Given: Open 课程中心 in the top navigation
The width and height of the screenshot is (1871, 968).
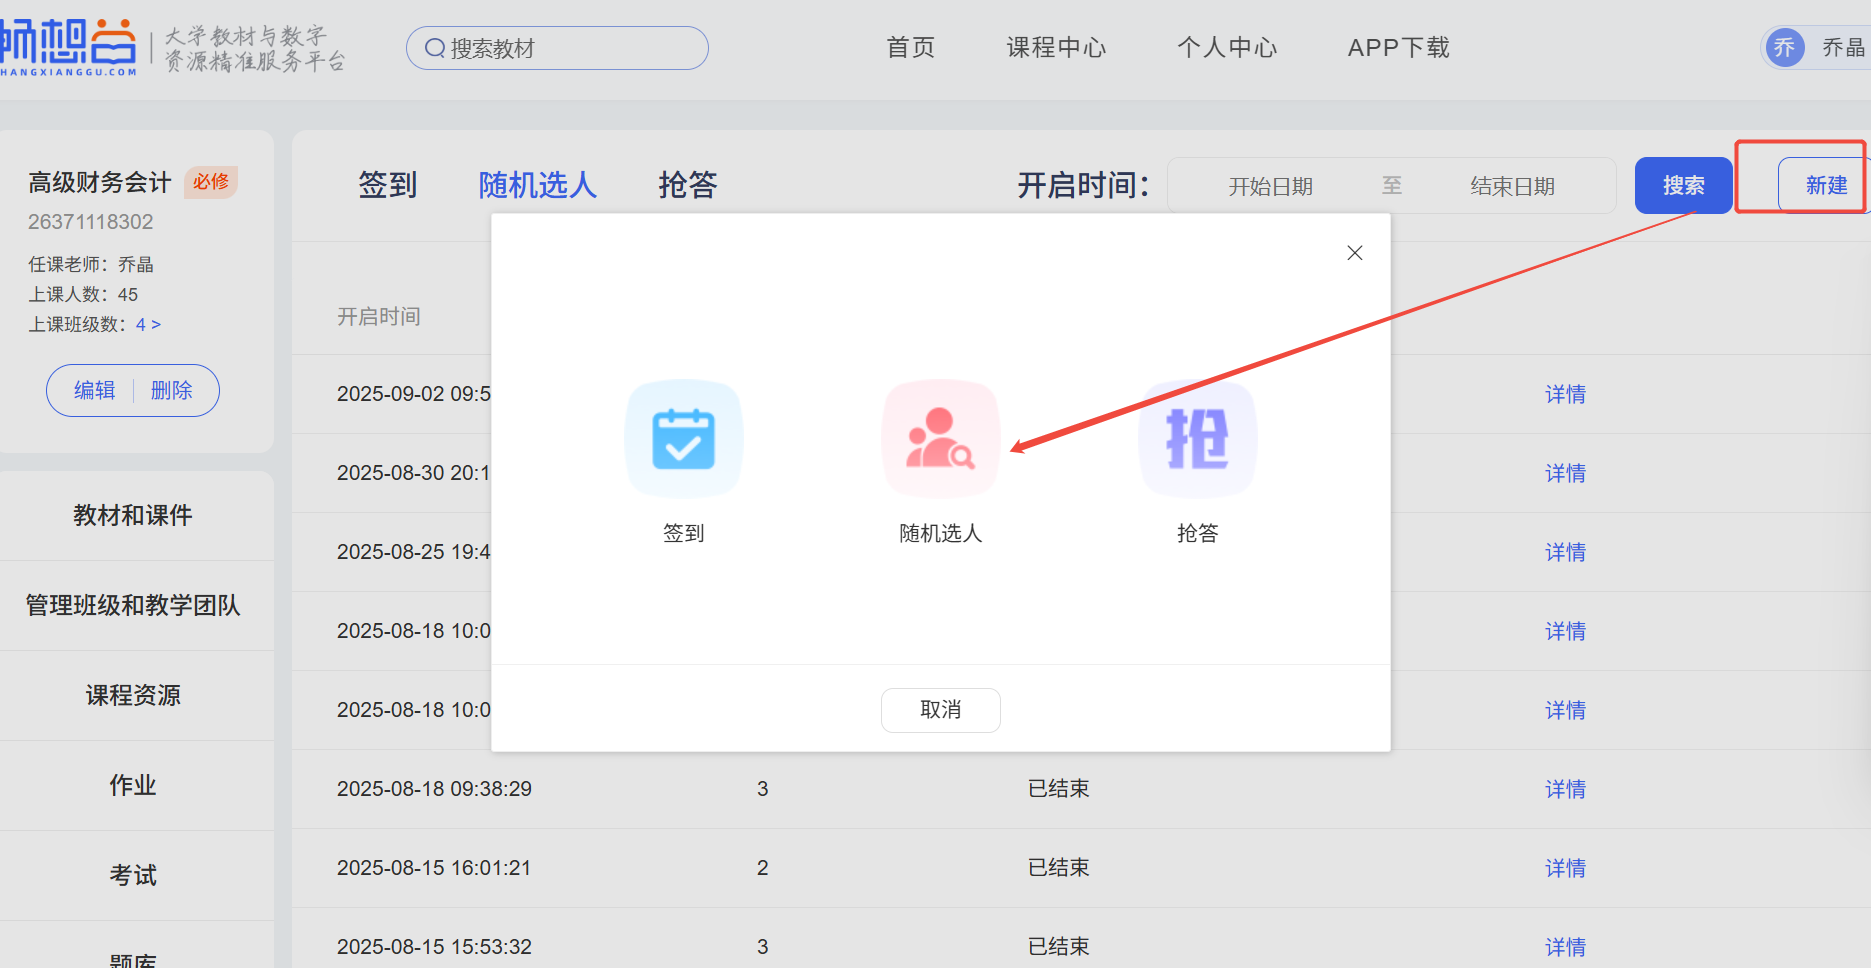Looking at the screenshot, I should pyautogui.click(x=1056, y=48).
